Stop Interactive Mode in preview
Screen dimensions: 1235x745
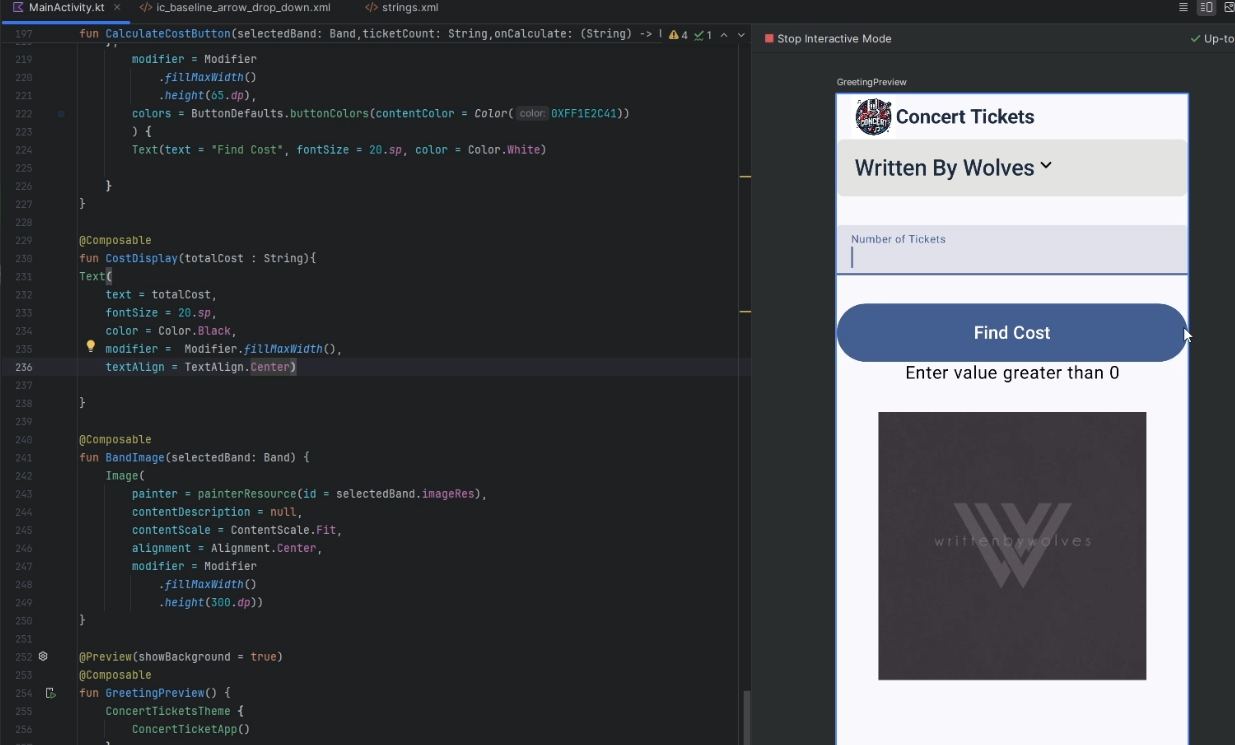[x=828, y=39]
